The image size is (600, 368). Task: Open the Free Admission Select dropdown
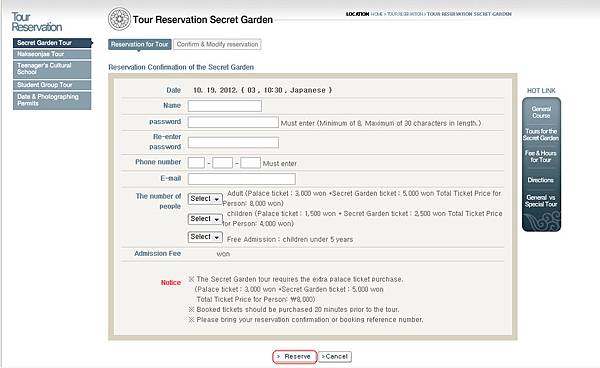[x=205, y=237]
